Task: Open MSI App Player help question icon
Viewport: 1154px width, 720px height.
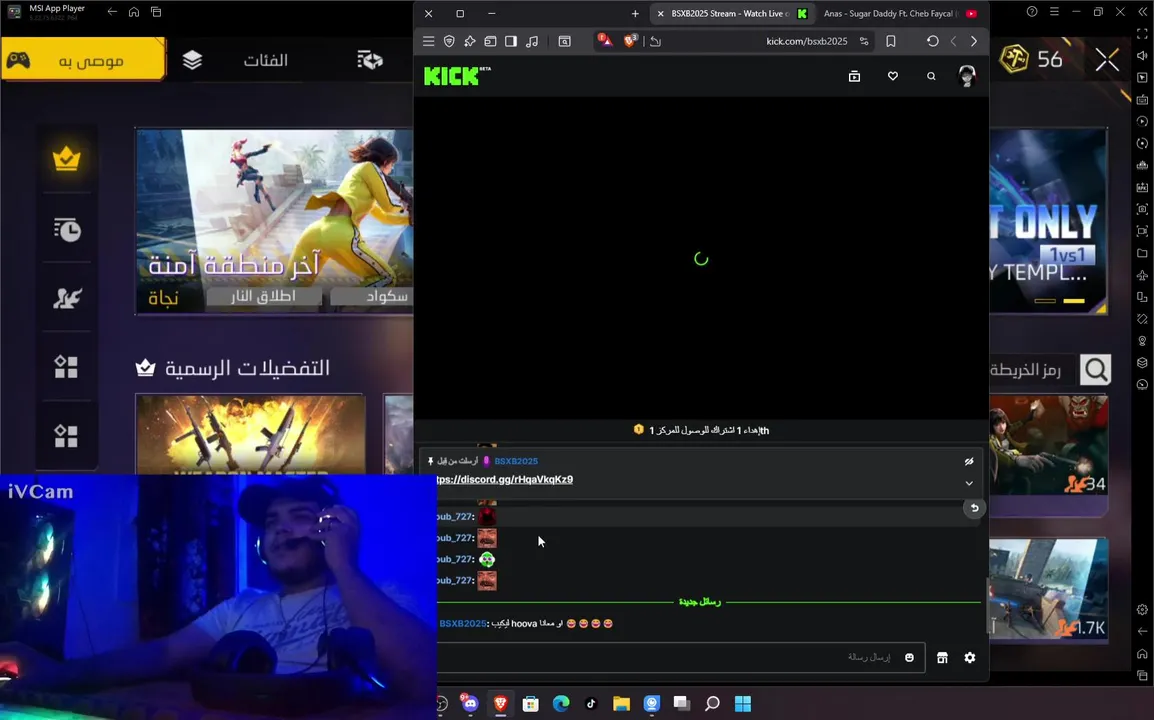Action: click(1032, 12)
